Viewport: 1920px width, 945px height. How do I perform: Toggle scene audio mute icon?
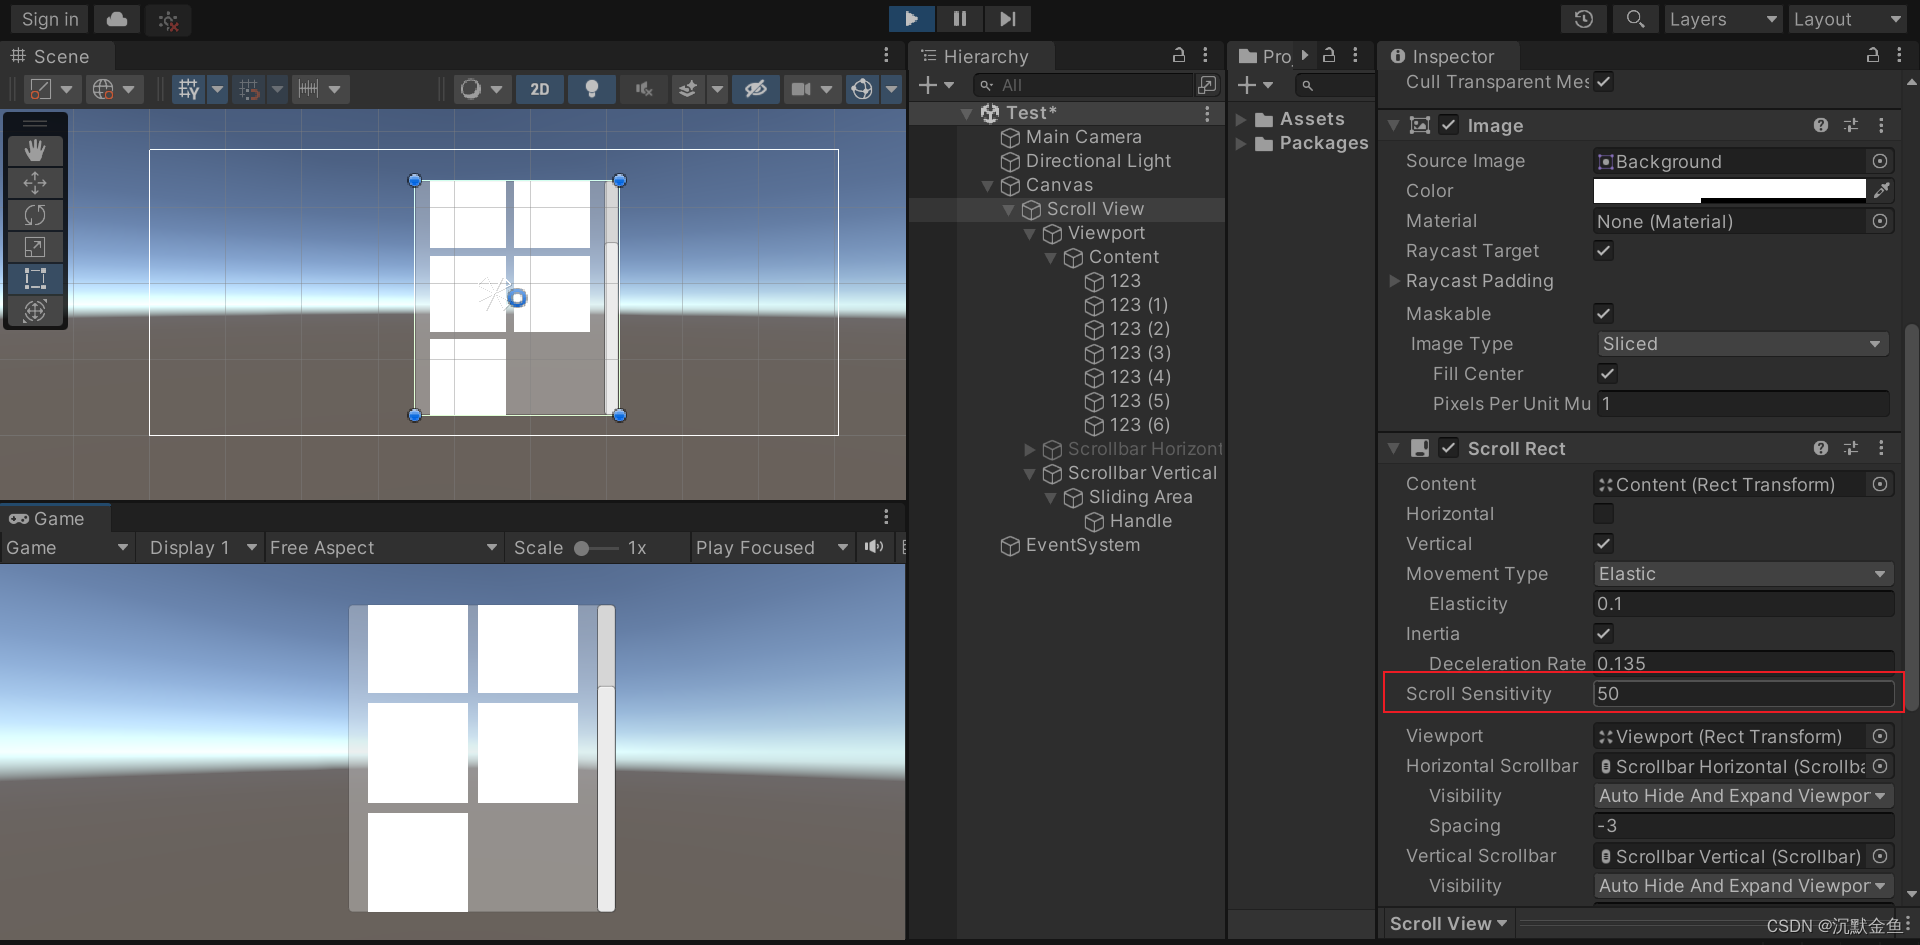pyautogui.click(x=644, y=89)
